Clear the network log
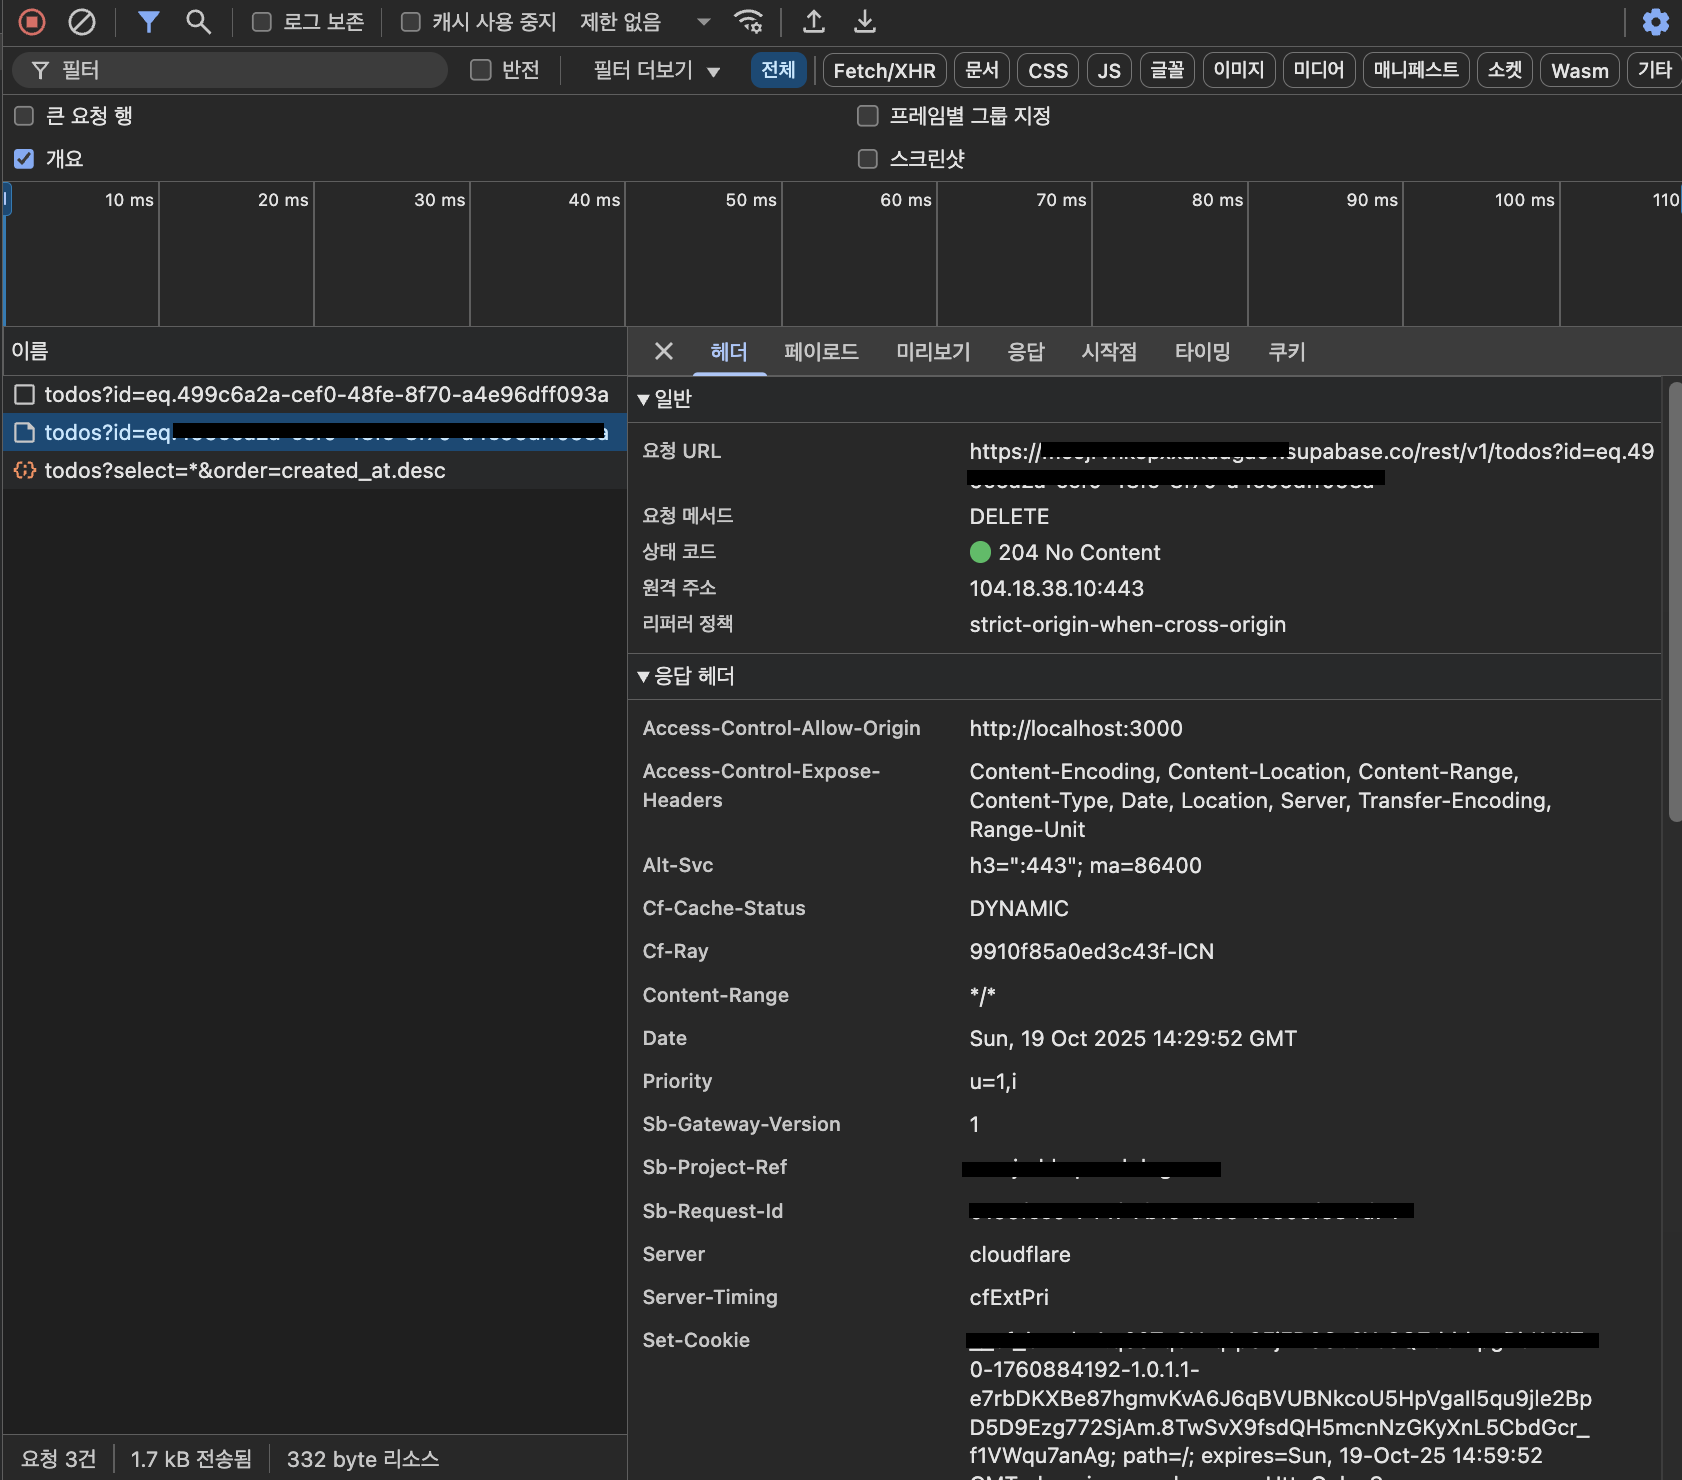1682x1480 pixels. 82,21
